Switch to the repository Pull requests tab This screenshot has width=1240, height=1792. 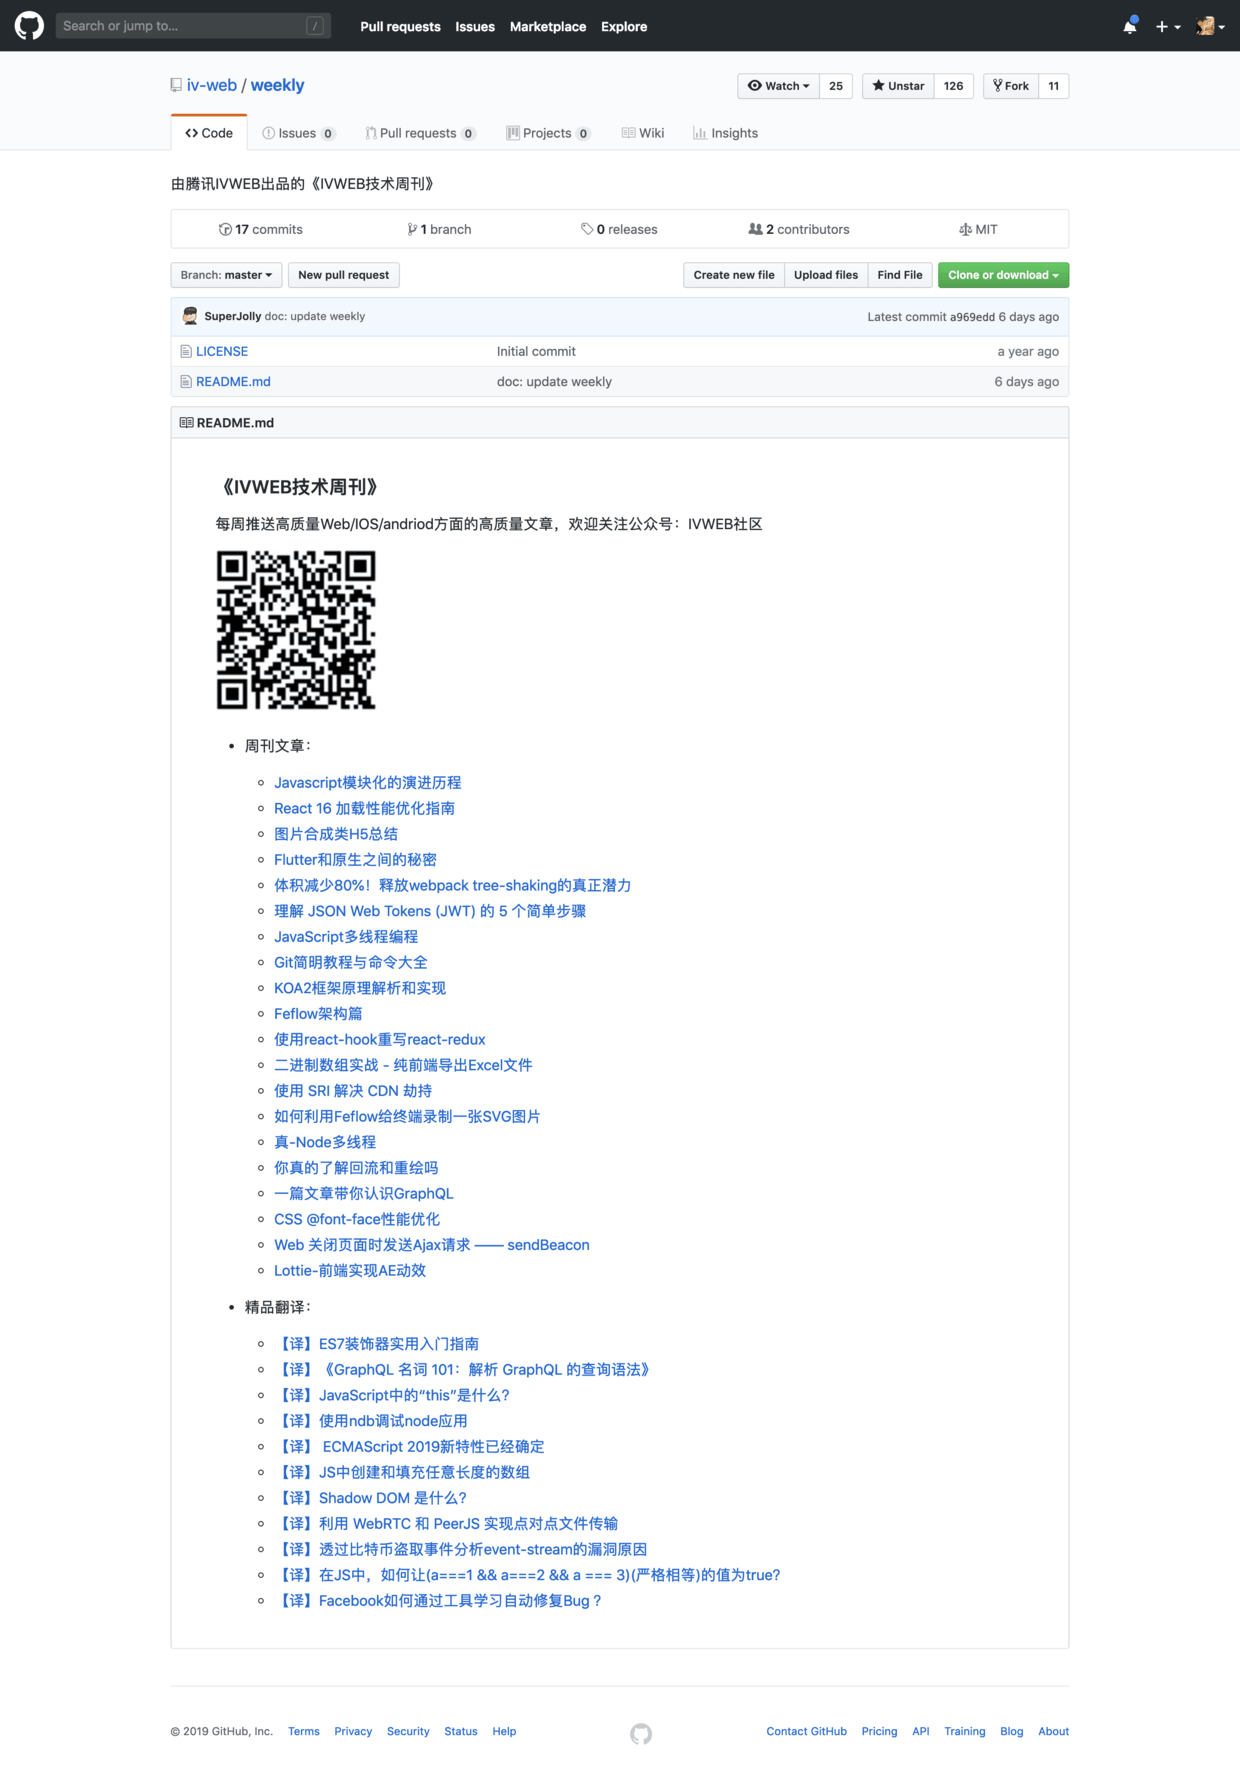click(420, 133)
